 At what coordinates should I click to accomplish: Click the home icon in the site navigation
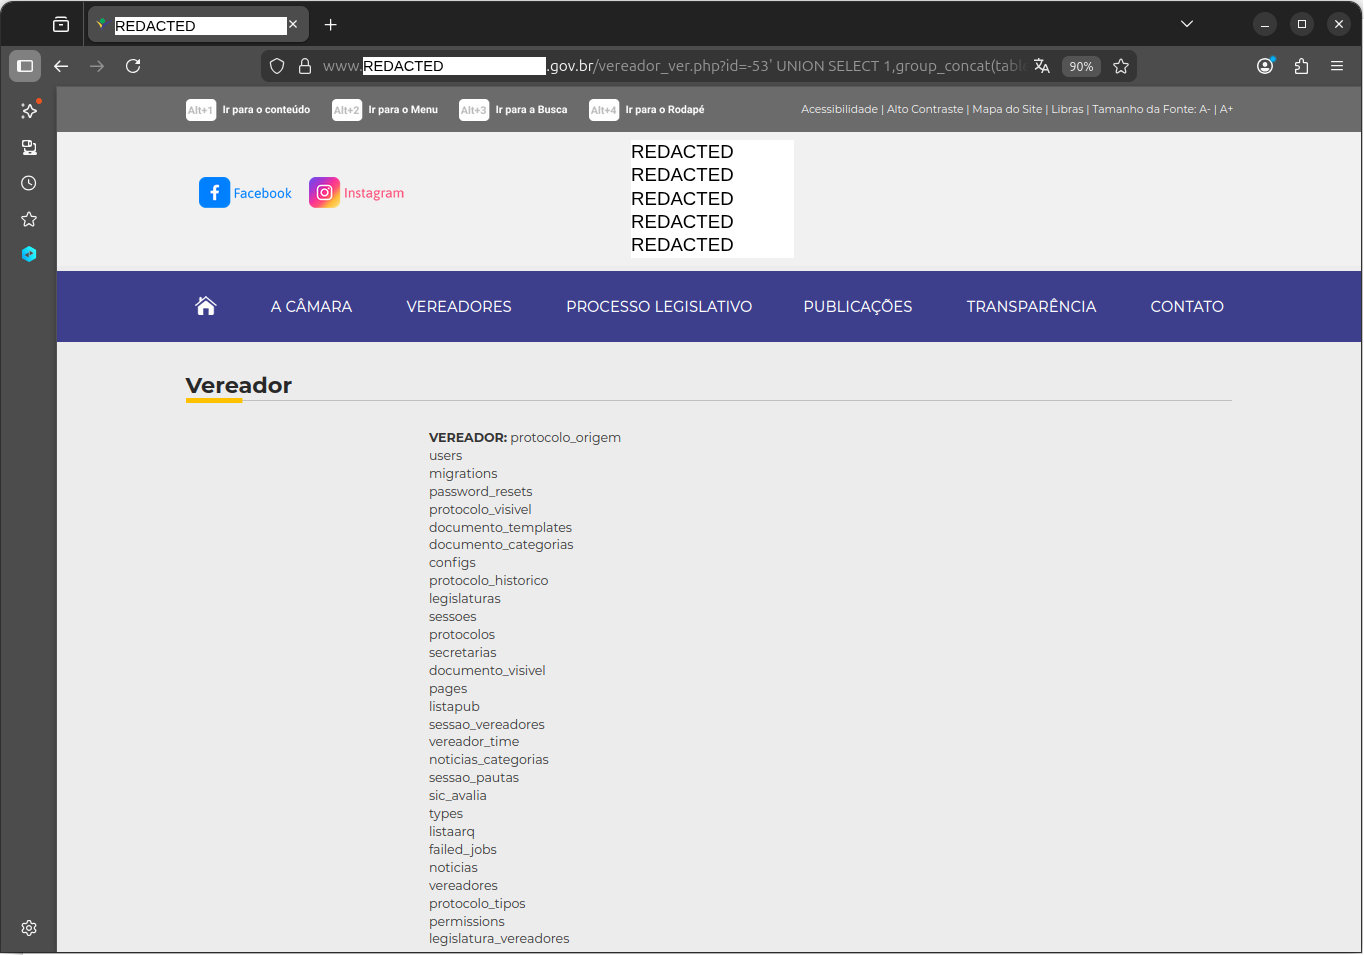pyautogui.click(x=206, y=306)
